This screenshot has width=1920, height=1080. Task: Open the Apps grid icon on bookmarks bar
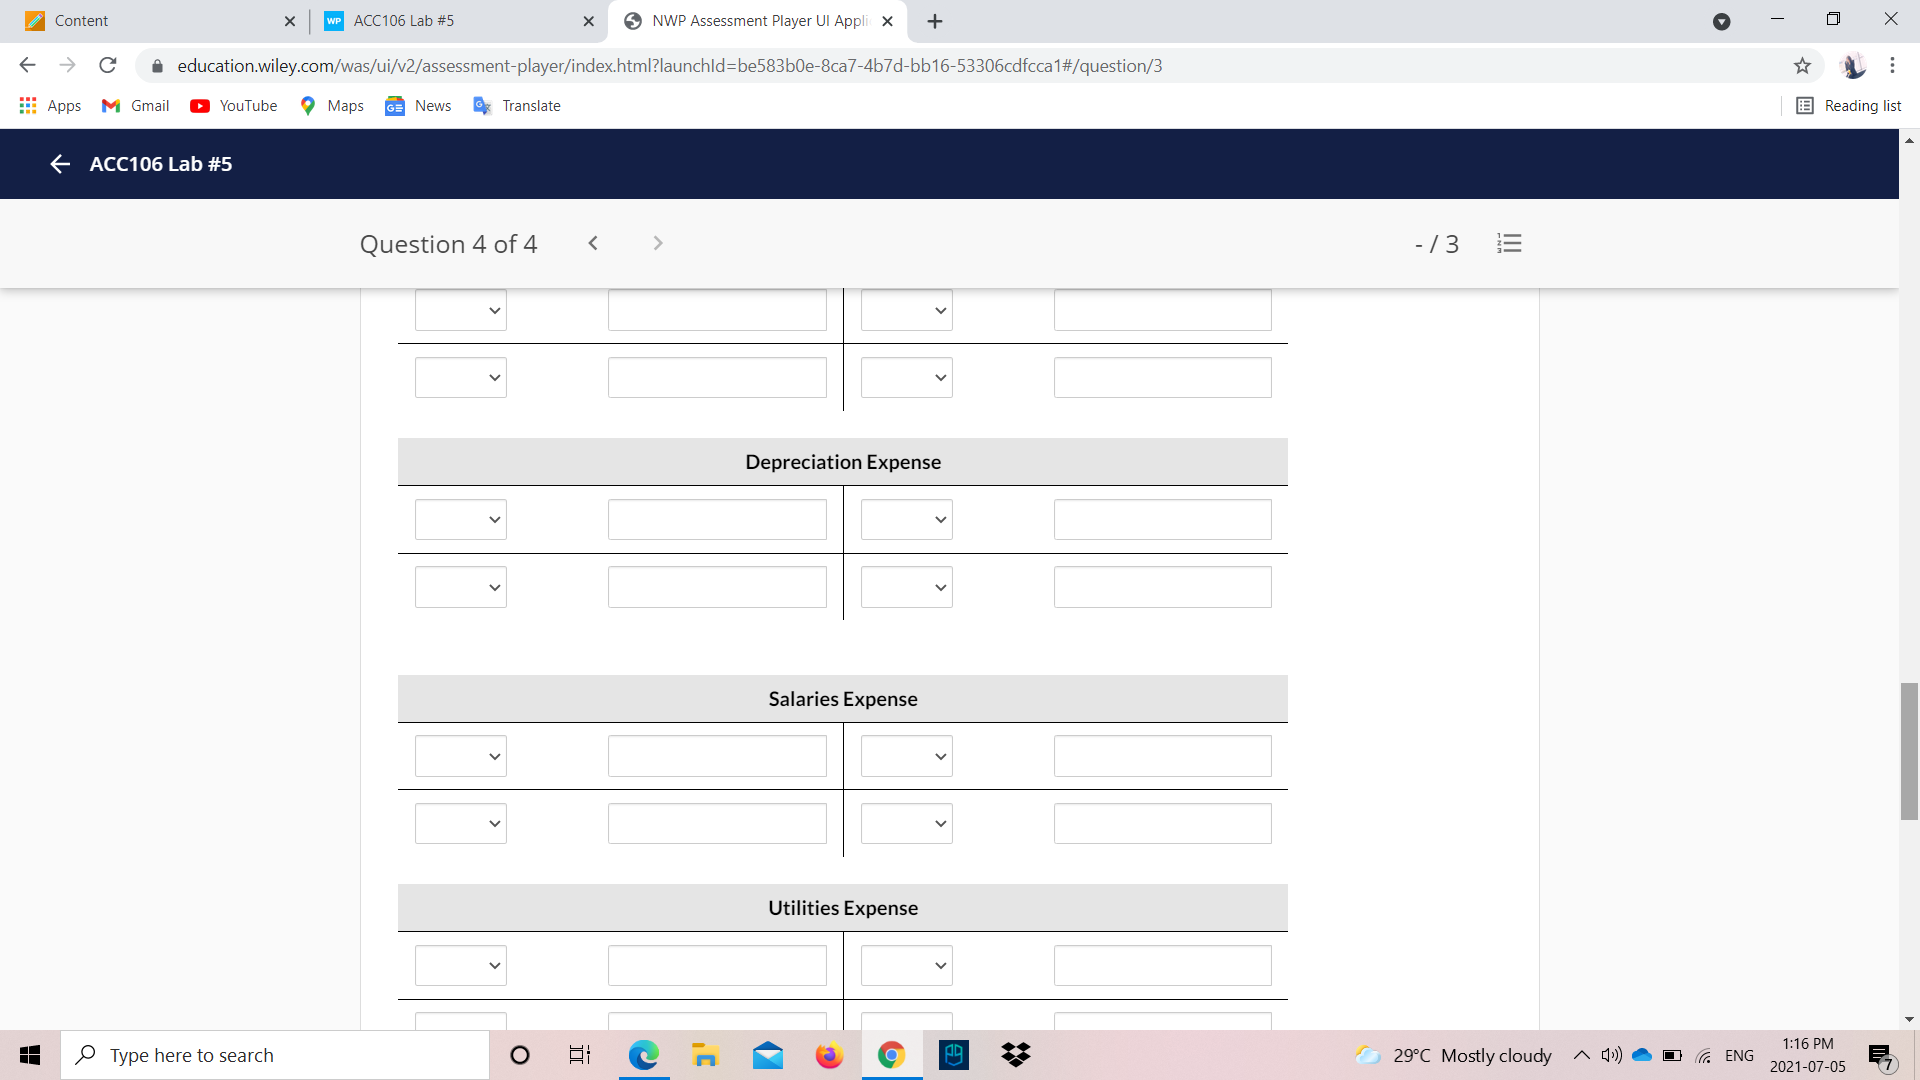click(x=28, y=105)
